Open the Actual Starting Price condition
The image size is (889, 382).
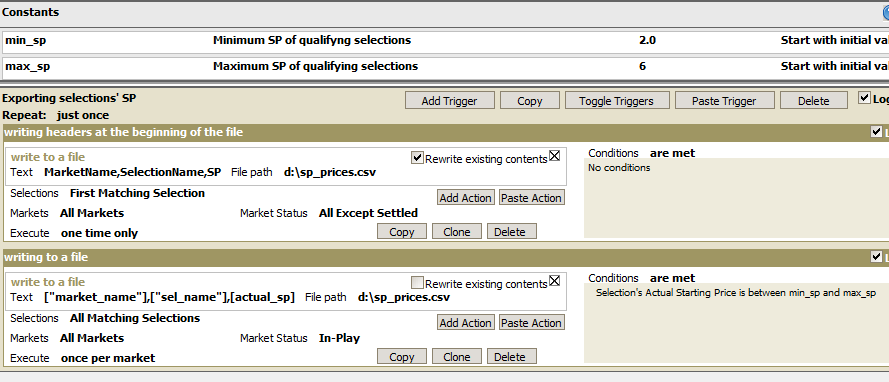pyautogui.click(x=736, y=293)
